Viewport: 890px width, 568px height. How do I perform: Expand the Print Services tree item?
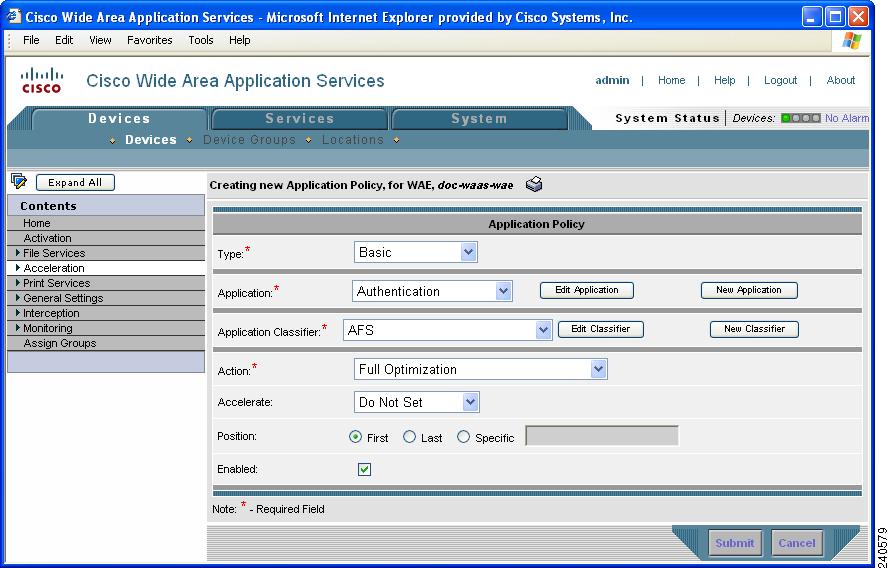click(x=18, y=283)
